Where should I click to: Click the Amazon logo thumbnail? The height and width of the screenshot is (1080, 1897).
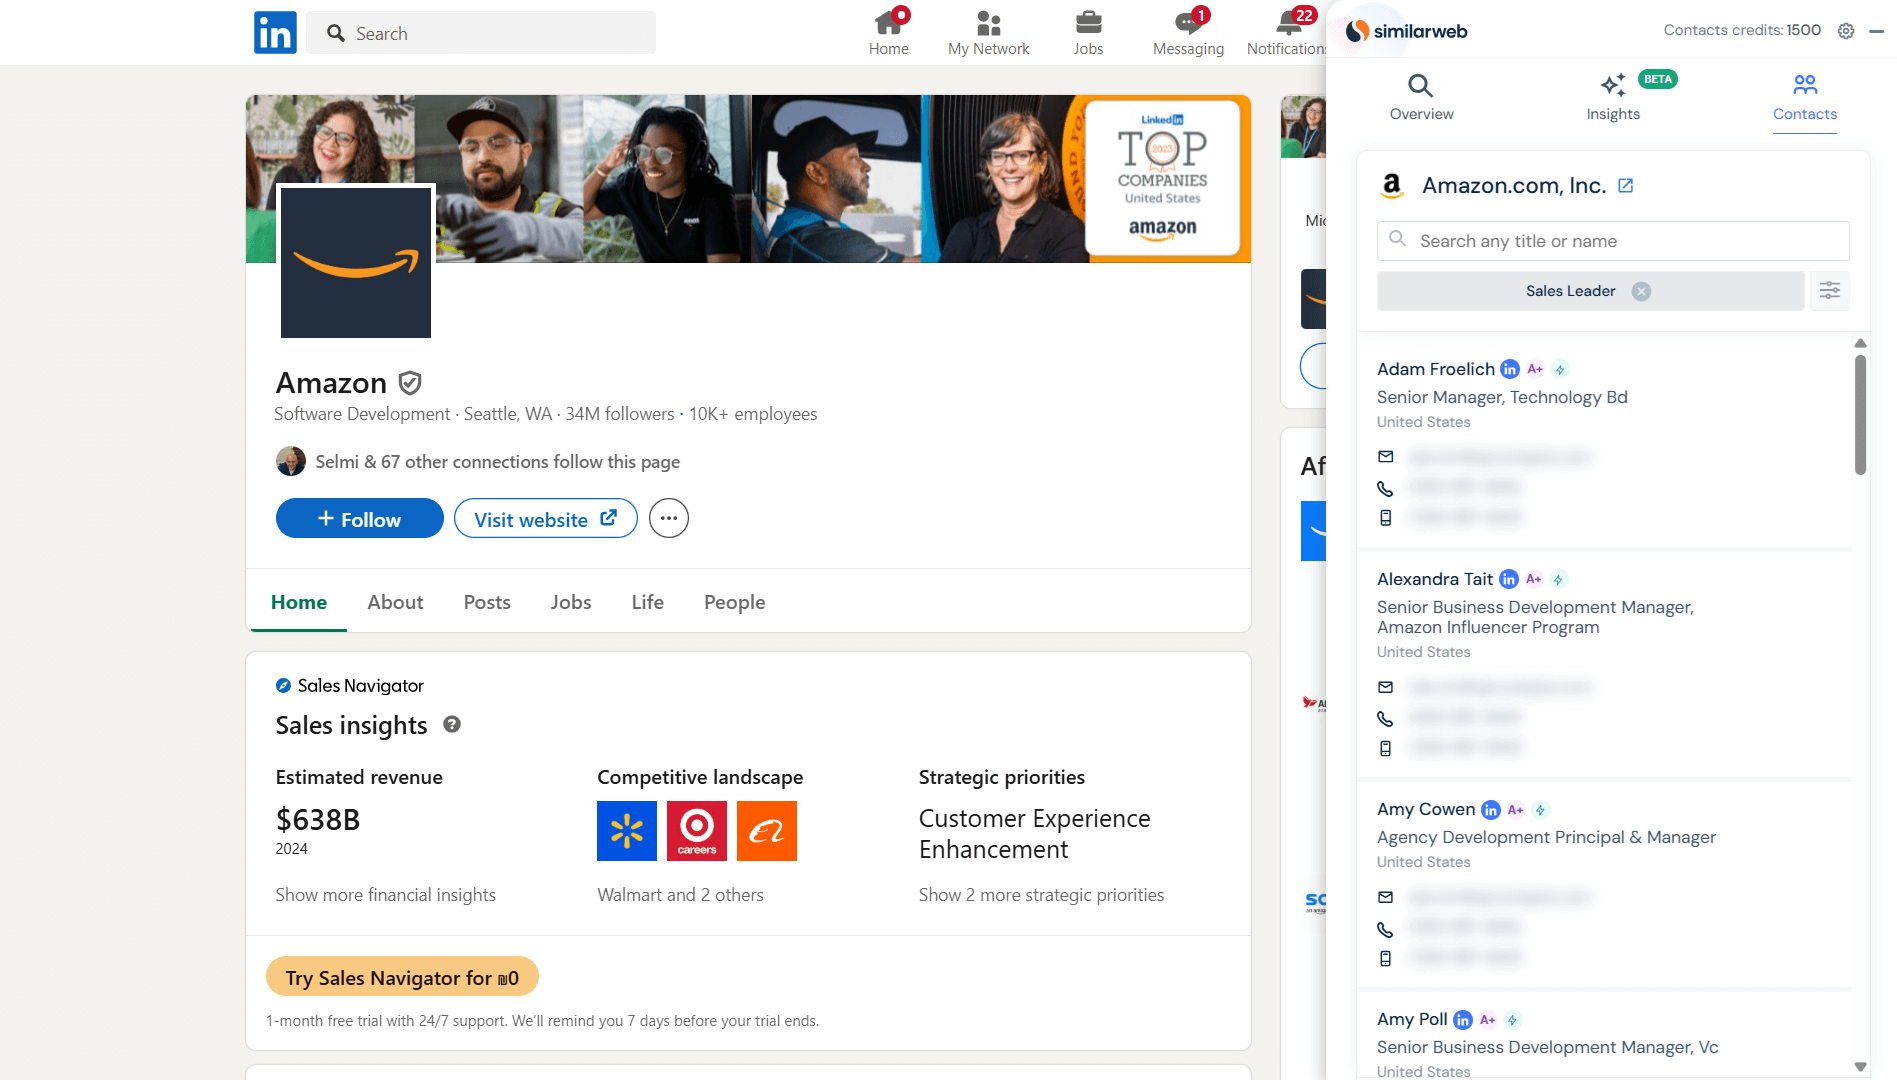[356, 262]
